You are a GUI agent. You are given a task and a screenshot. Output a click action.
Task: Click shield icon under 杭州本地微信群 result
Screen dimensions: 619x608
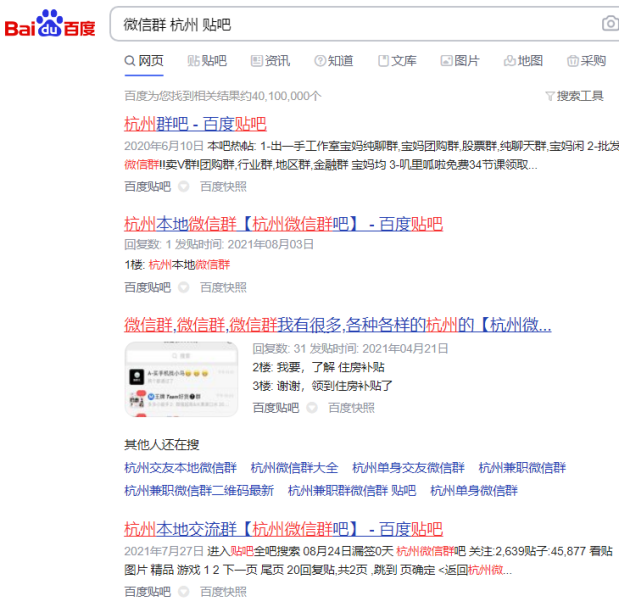[x=184, y=287]
